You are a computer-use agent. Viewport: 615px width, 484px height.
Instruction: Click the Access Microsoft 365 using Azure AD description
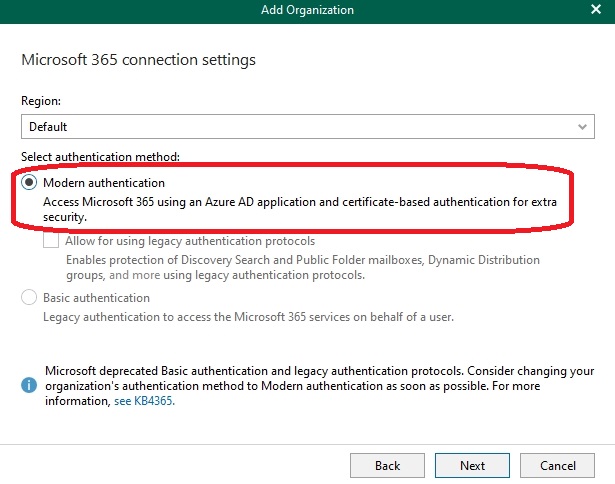300,209
